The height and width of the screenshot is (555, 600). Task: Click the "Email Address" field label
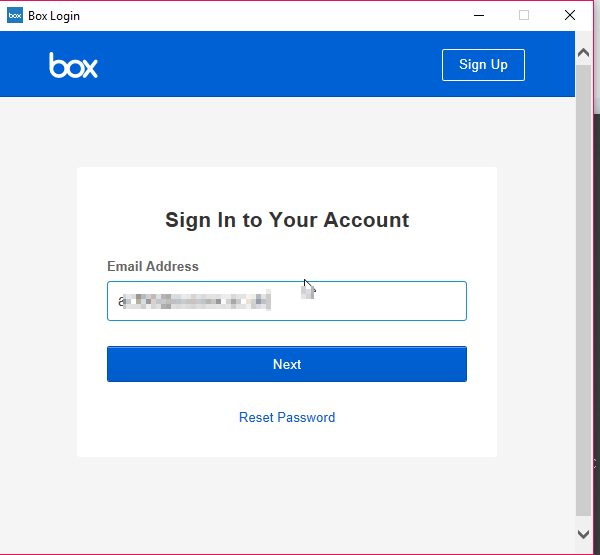153,266
